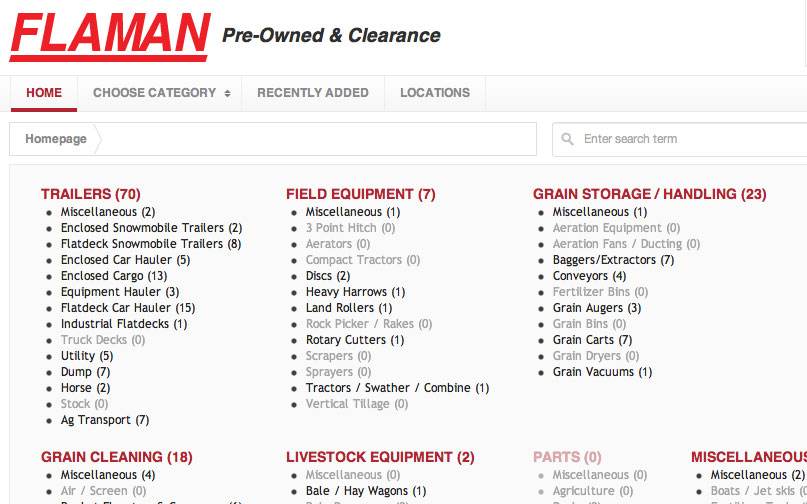Select Grain Vacuums (1)
Image resolution: width=807 pixels, height=504 pixels.
tap(602, 372)
